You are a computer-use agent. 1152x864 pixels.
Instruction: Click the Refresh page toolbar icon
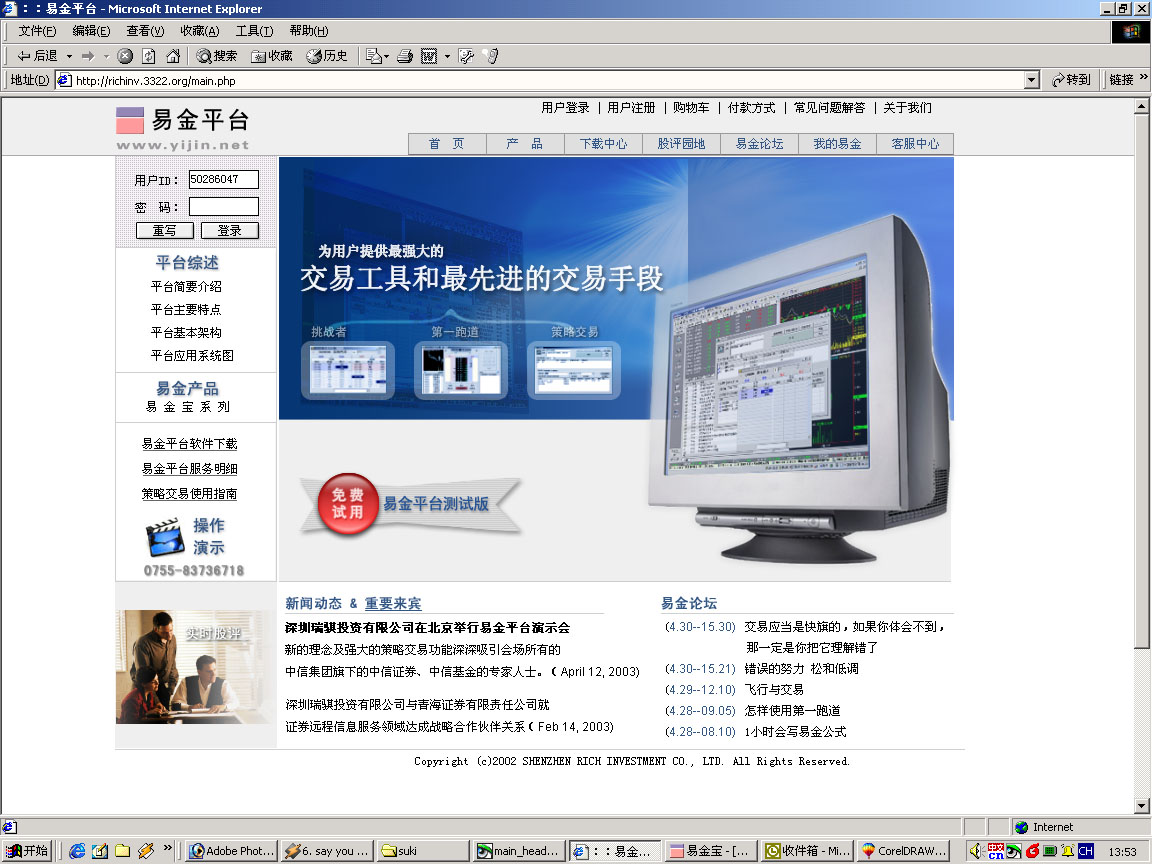click(149, 56)
